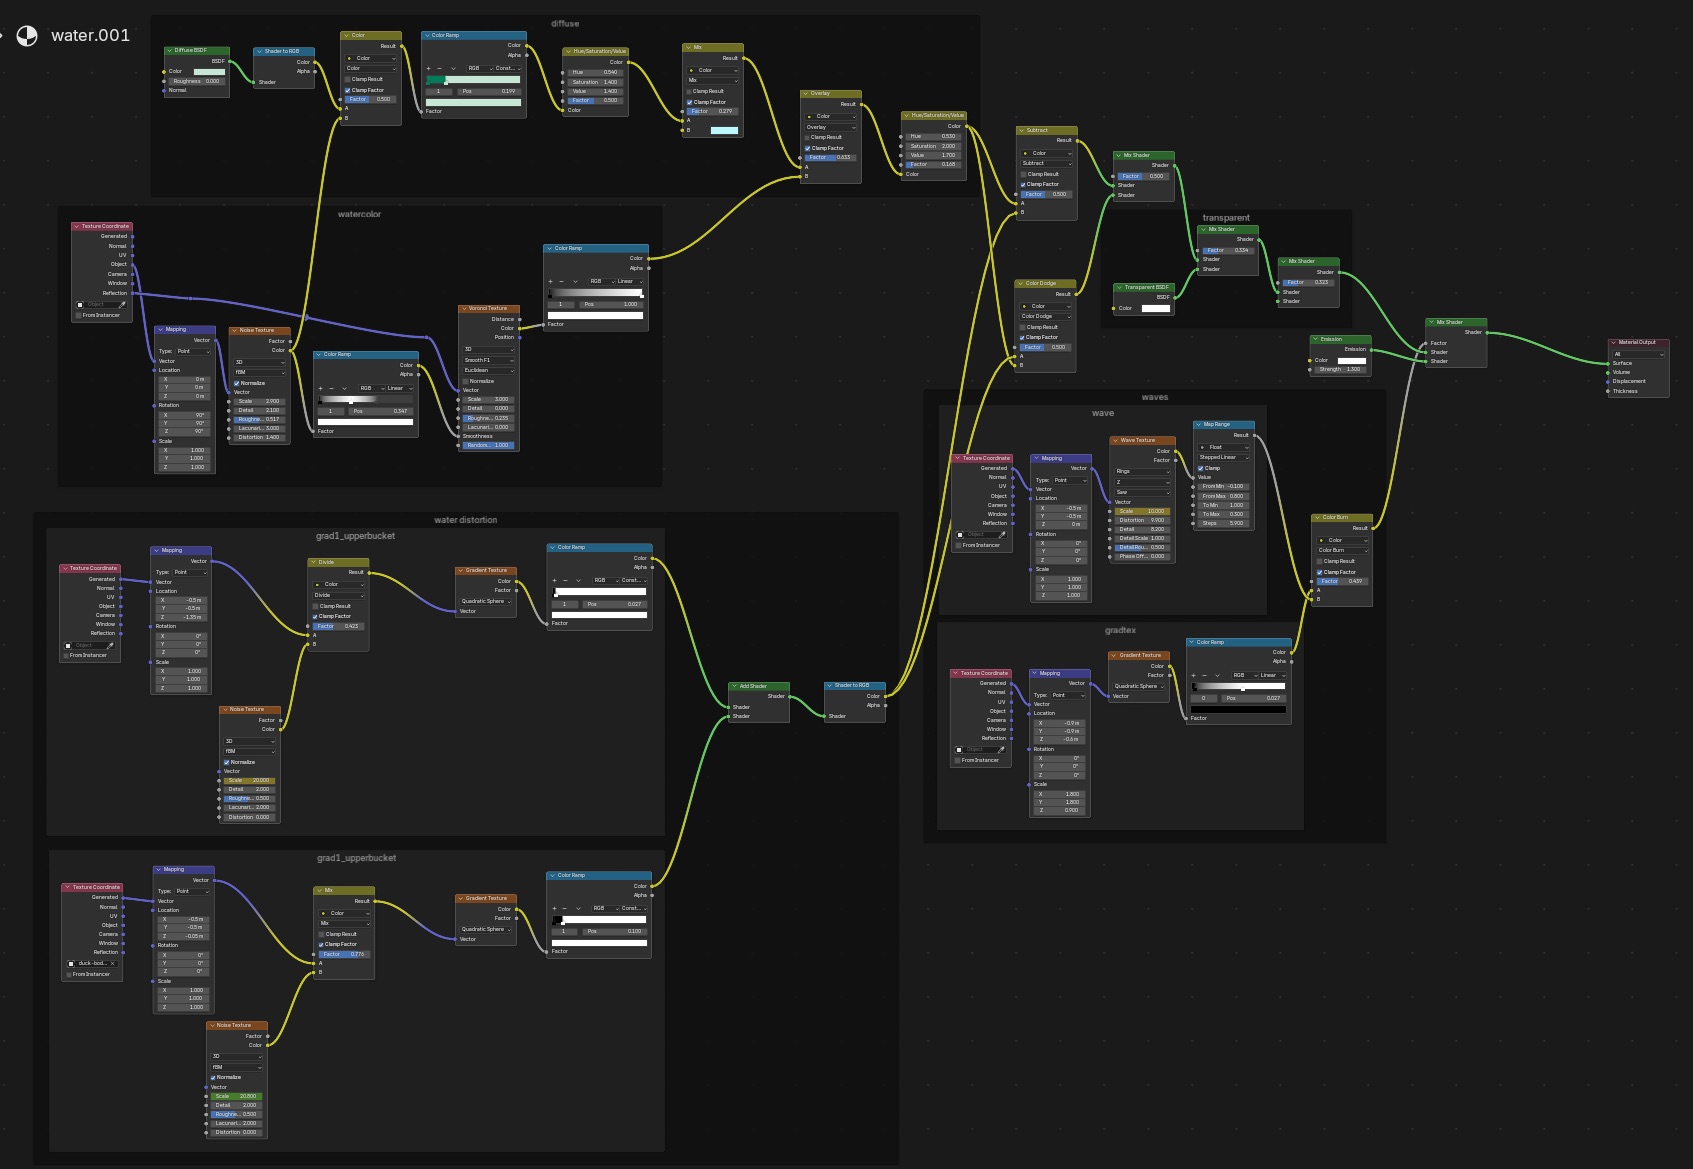The width and height of the screenshot is (1693, 1169).
Task: Add a color stop in the diffuse Color Ramp
Action: click(x=429, y=68)
